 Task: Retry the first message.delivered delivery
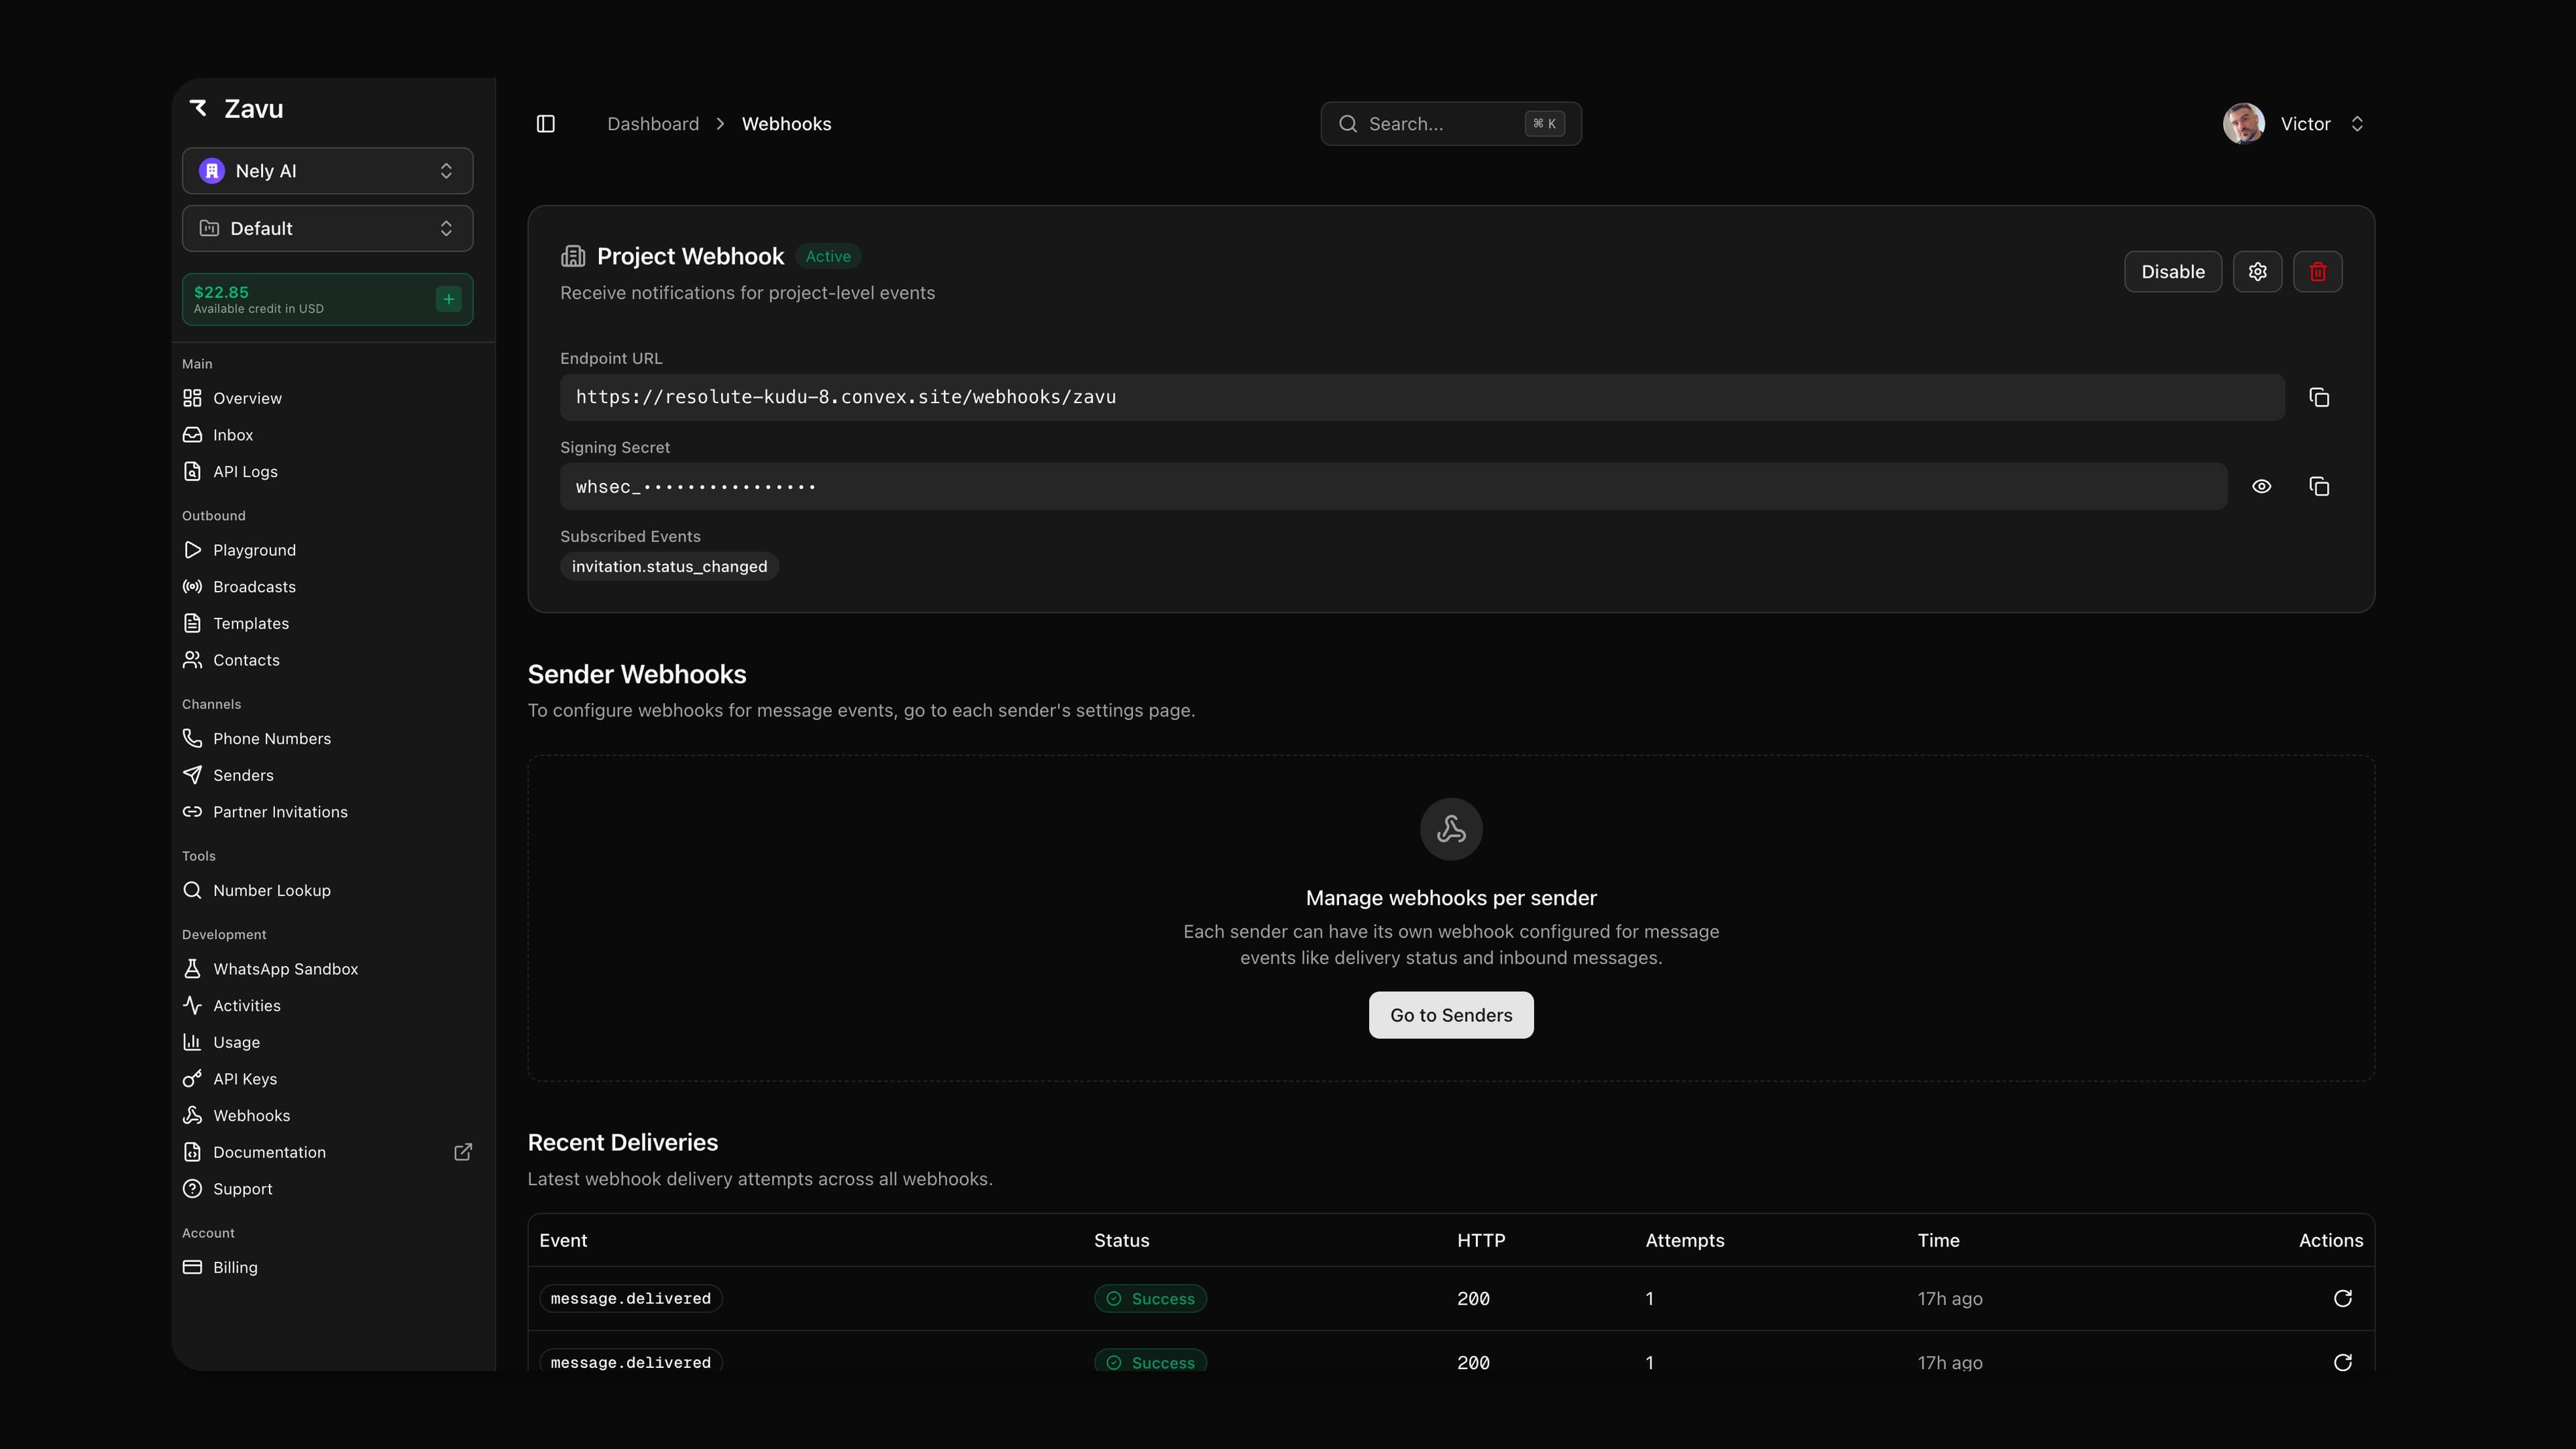(2342, 1298)
